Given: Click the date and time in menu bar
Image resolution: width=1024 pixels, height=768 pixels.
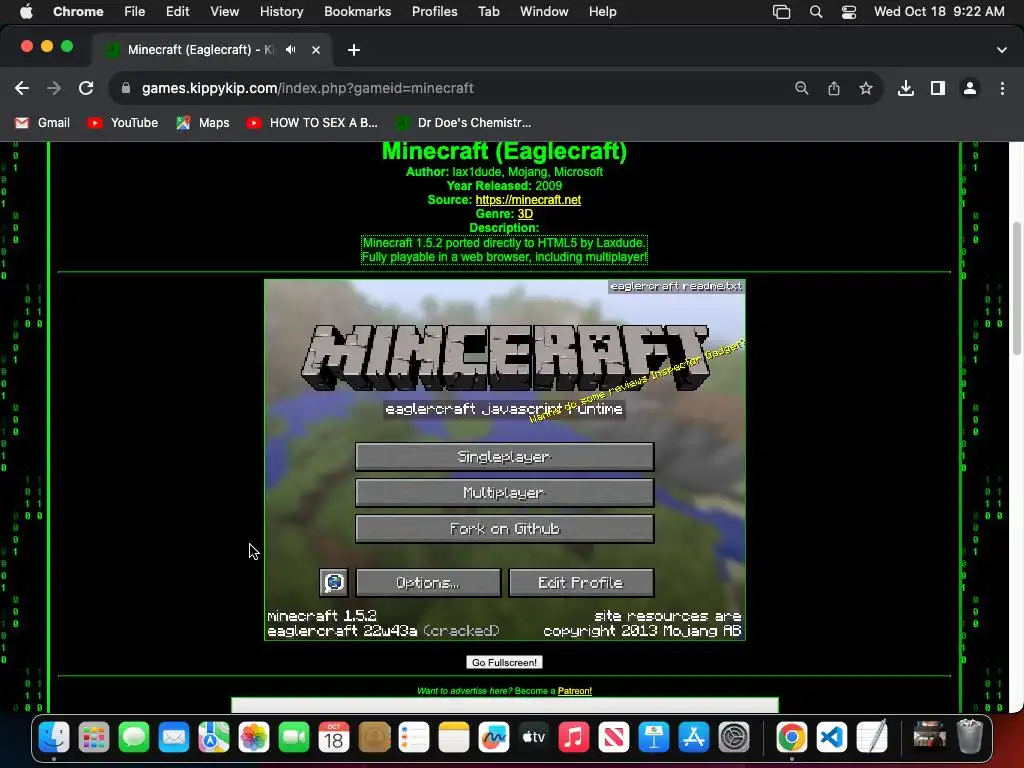Looking at the screenshot, I should [x=939, y=12].
